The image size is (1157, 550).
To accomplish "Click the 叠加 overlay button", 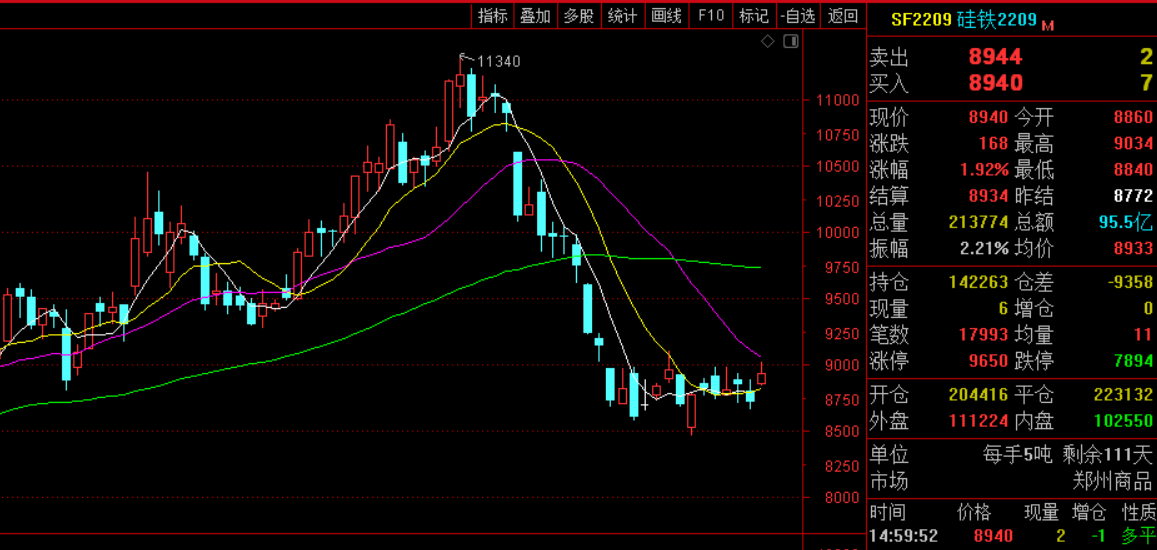I will click(x=535, y=15).
